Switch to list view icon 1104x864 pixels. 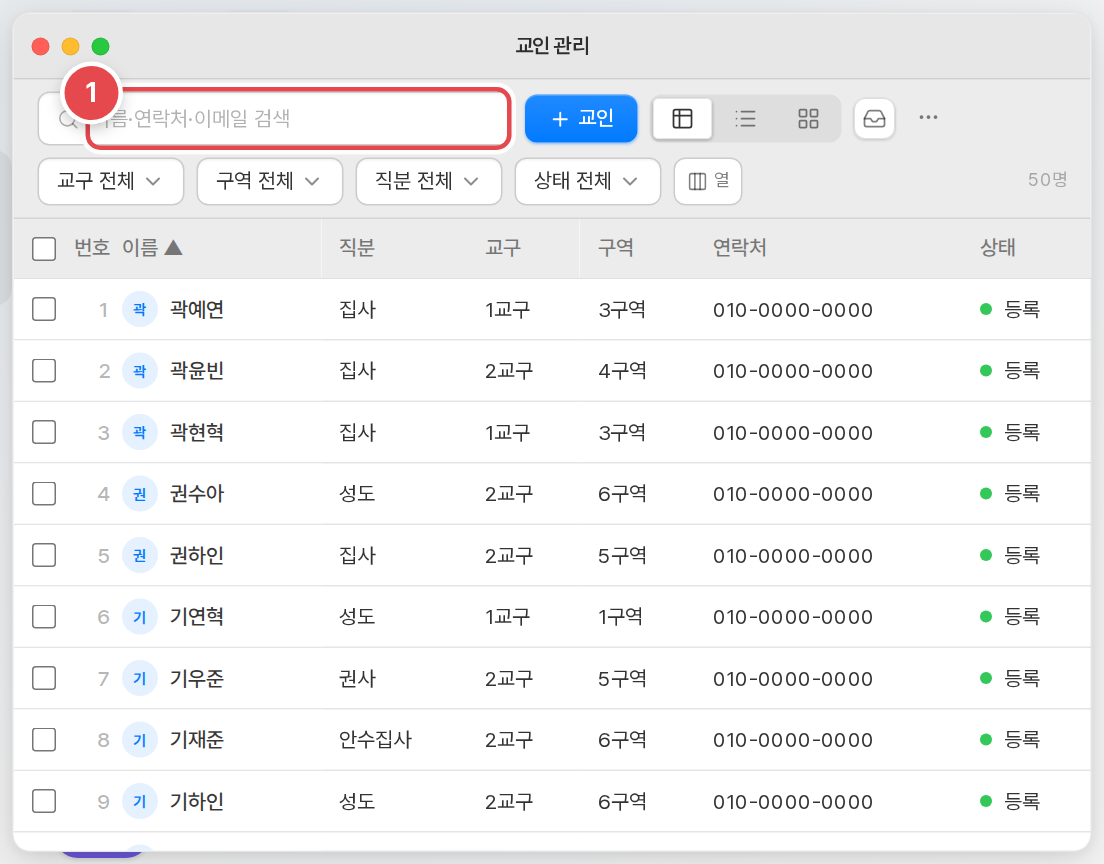click(x=745, y=118)
